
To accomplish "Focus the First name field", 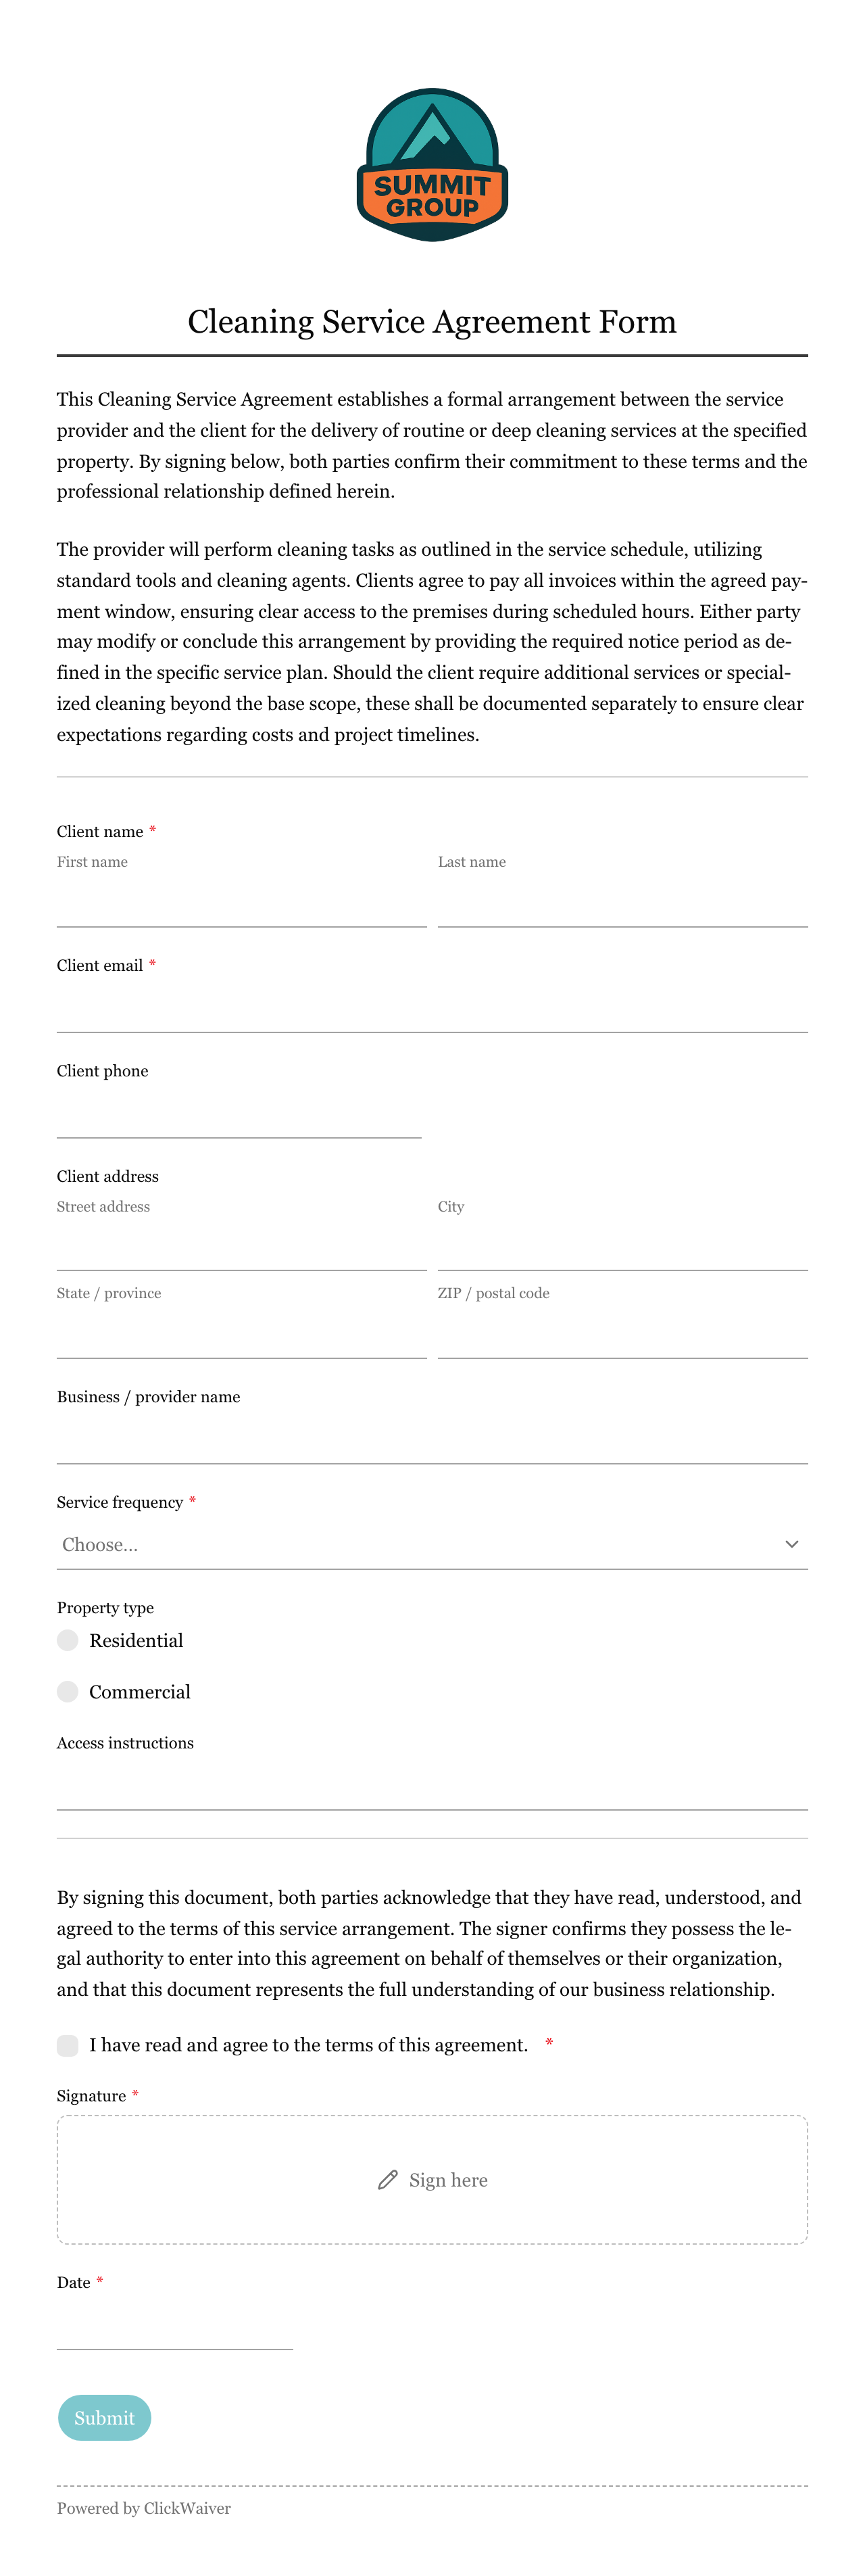I will 242,902.
